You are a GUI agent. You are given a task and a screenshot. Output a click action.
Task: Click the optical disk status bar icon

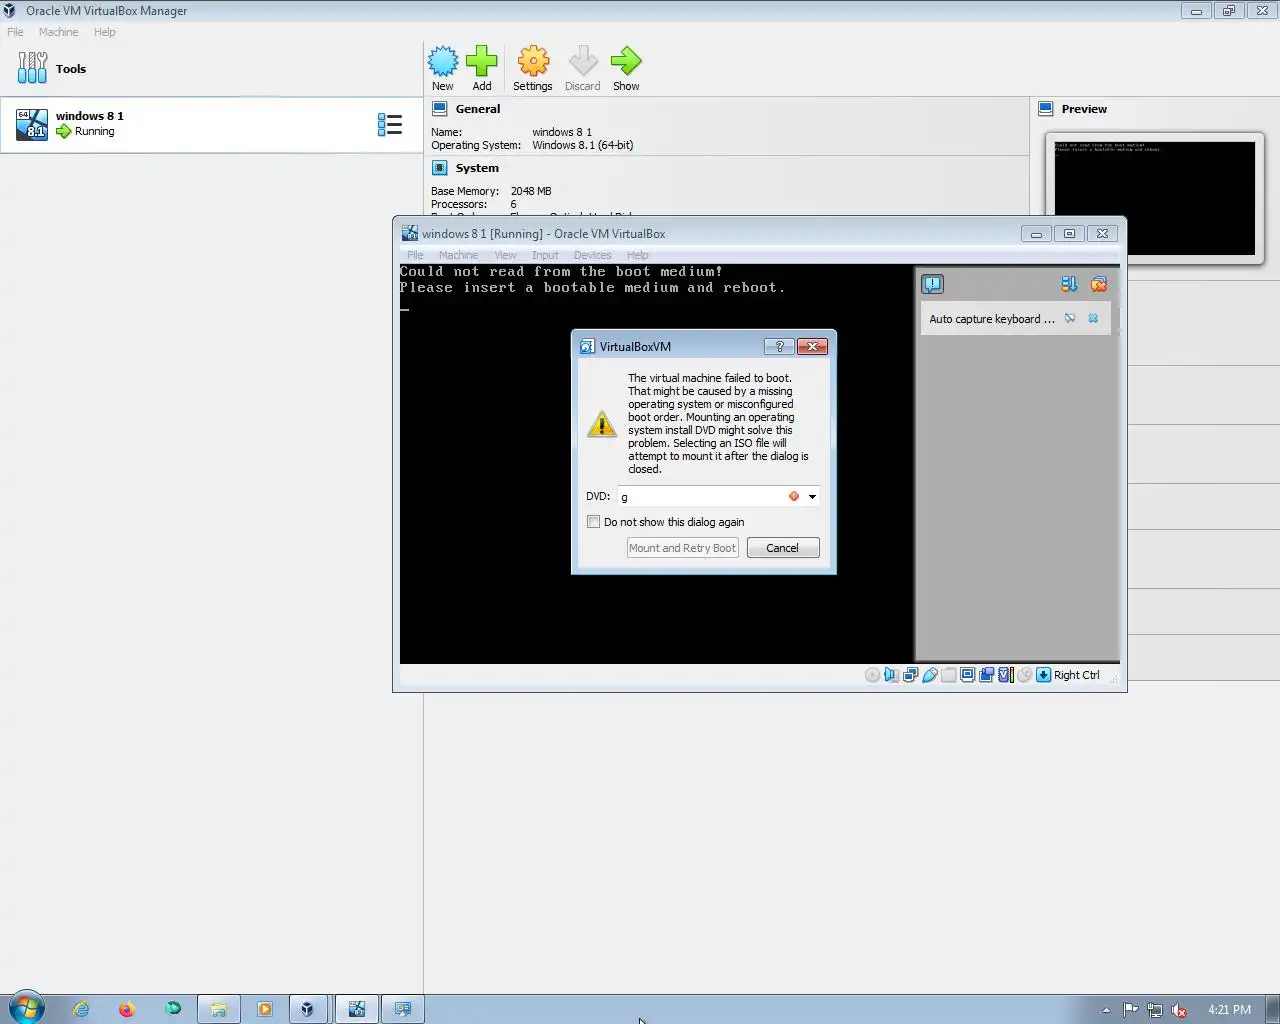click(x=872, y=675)
